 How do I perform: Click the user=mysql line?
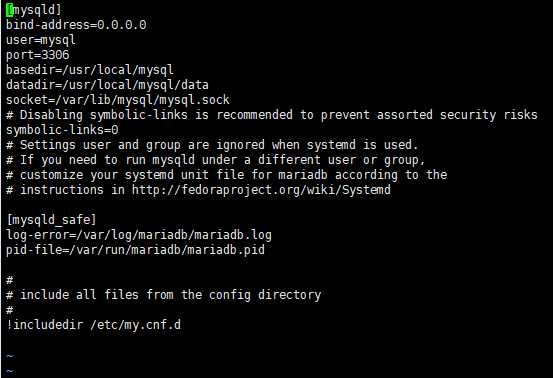[x=41, y=40]
